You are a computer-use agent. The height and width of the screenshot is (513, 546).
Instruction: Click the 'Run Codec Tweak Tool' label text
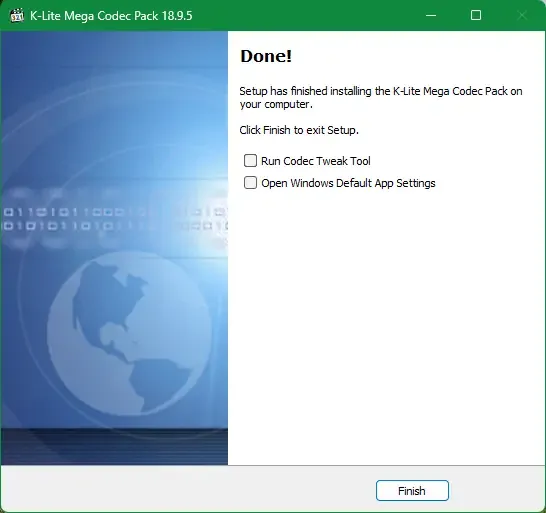click(x=315, y=161)
